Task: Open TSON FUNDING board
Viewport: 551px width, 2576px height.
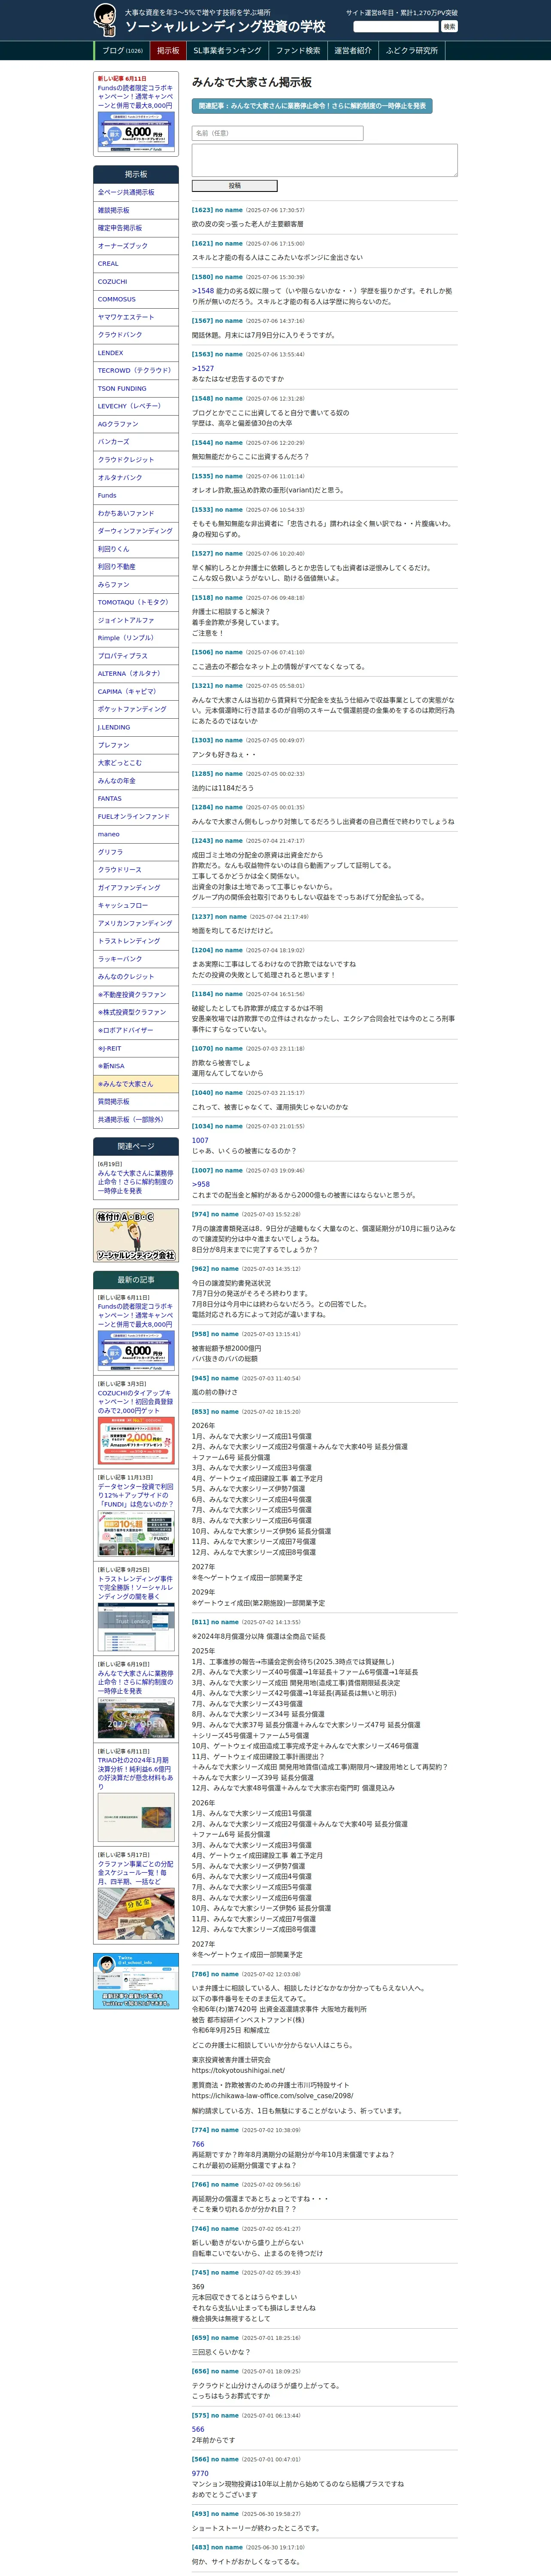Action: coord(136,389)
